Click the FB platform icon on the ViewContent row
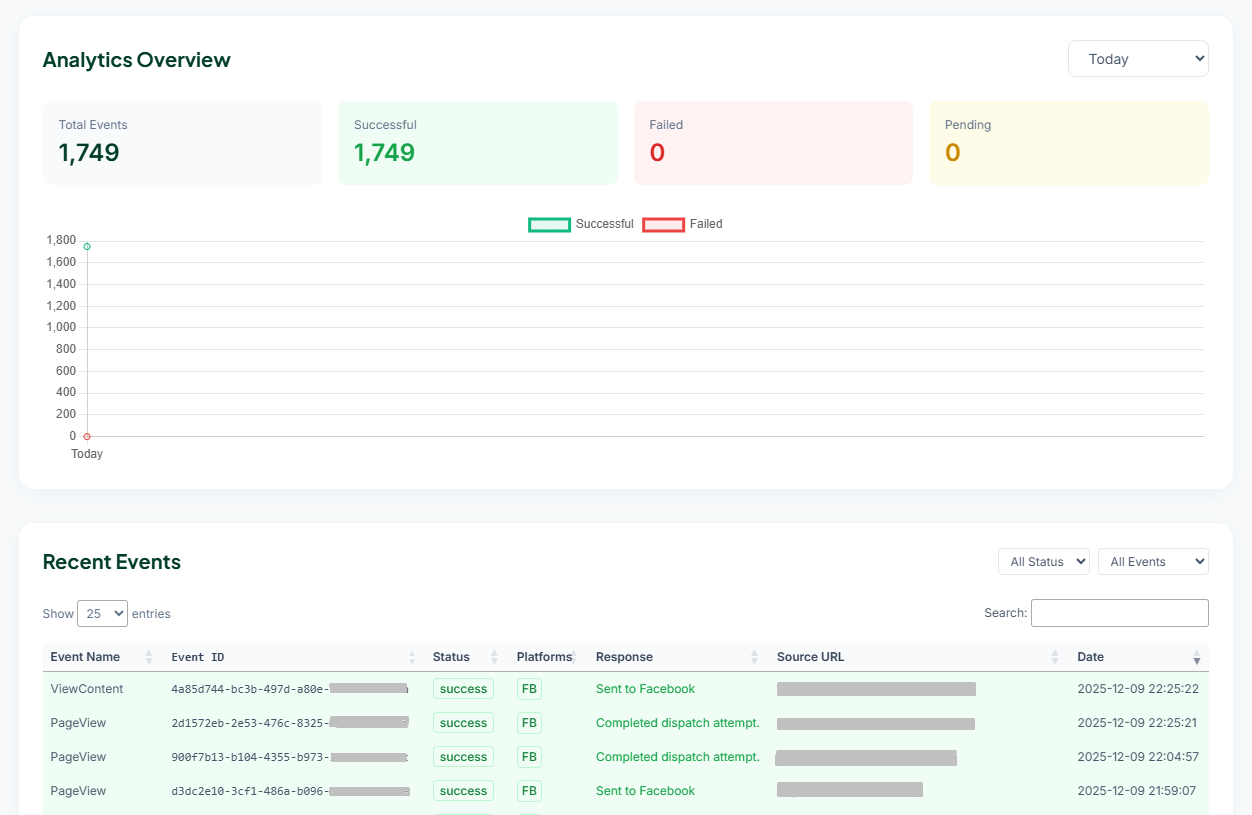 click(x=529, y=688)
